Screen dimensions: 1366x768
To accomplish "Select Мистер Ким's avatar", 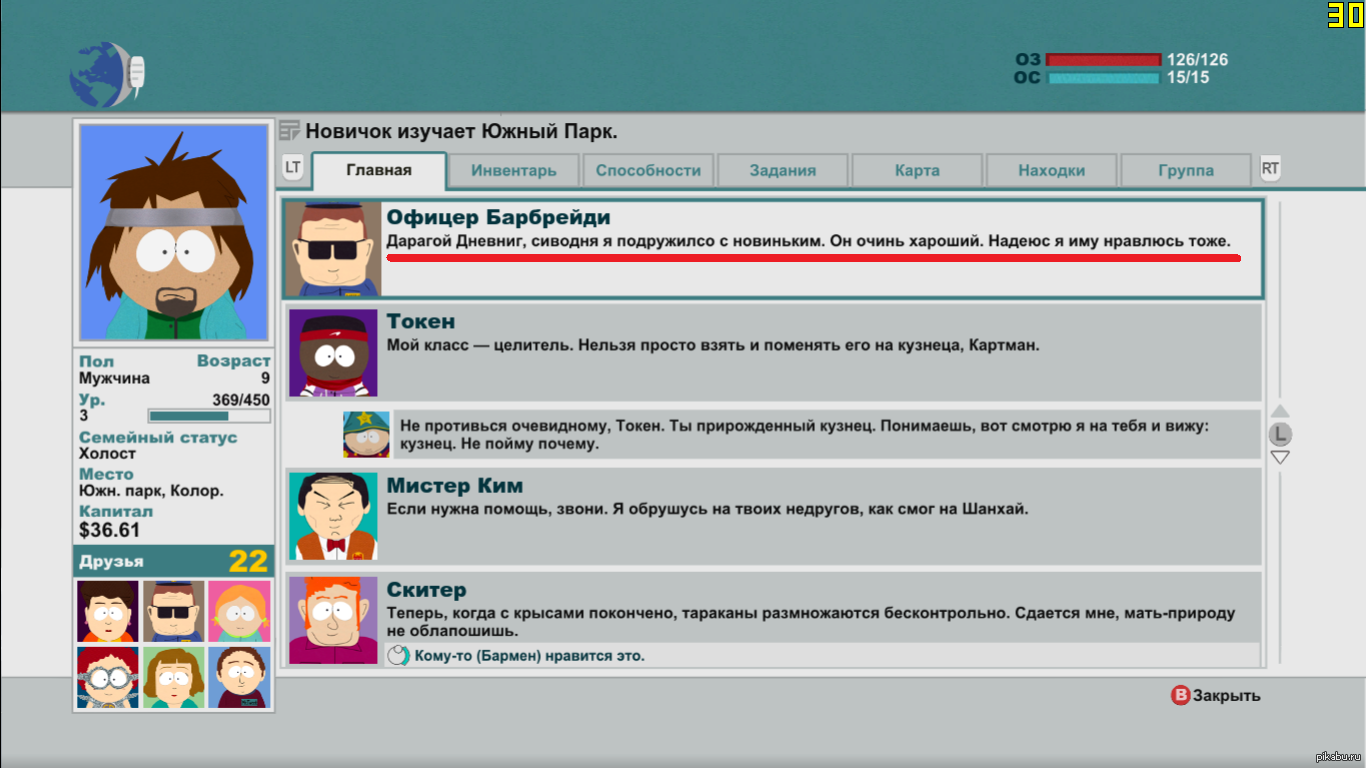I will click(x=333, y=516).
